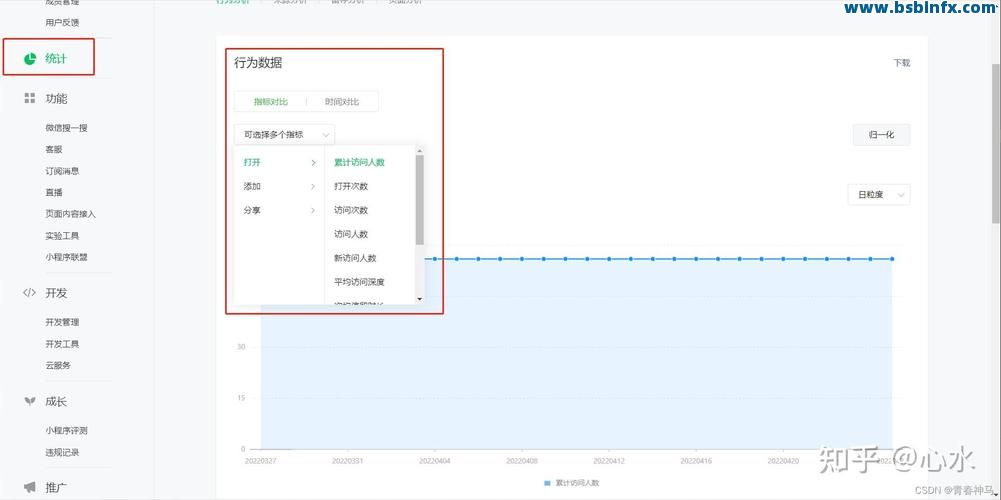Screen dimensions: 1001x500
Task: Open 违规记录 in the sidebar
Action: [62, 452]
